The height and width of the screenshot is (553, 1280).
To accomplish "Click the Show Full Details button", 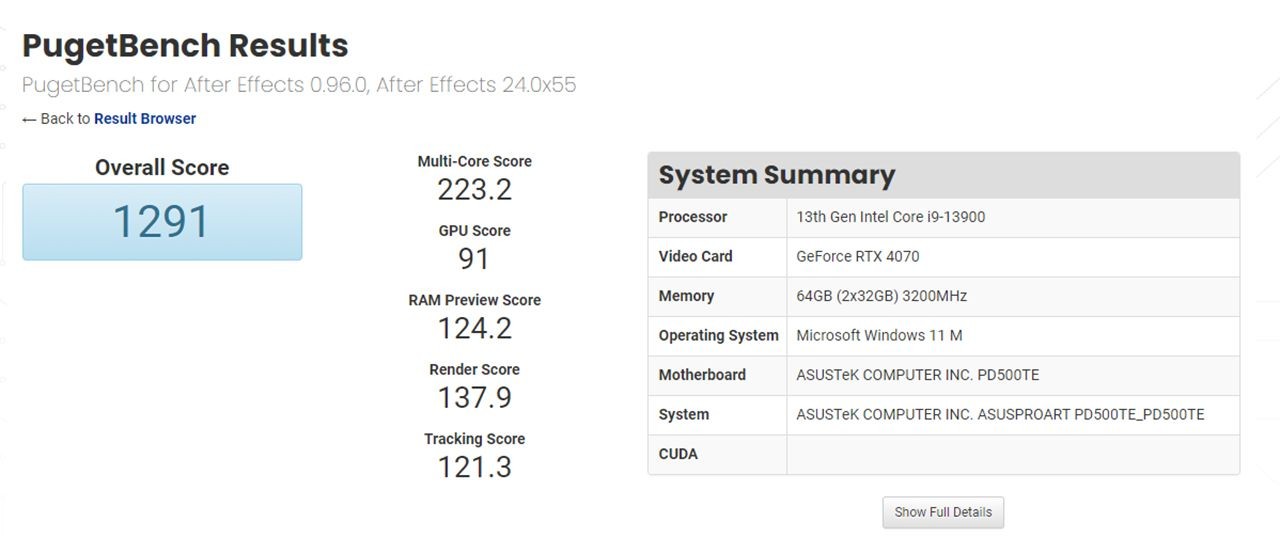I will coord(943,512).
